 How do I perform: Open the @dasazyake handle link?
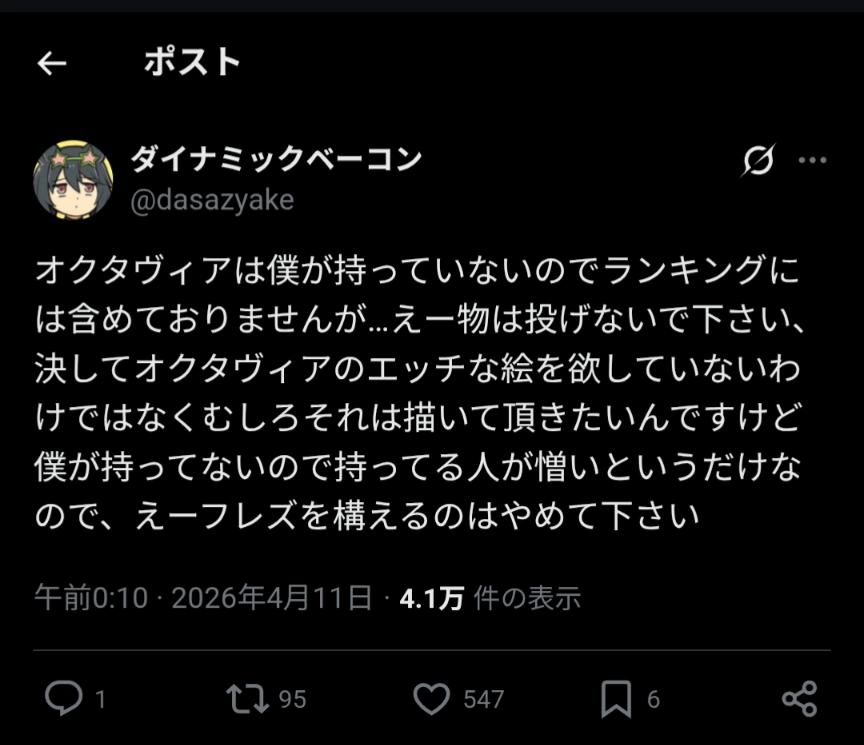(212, 200)
